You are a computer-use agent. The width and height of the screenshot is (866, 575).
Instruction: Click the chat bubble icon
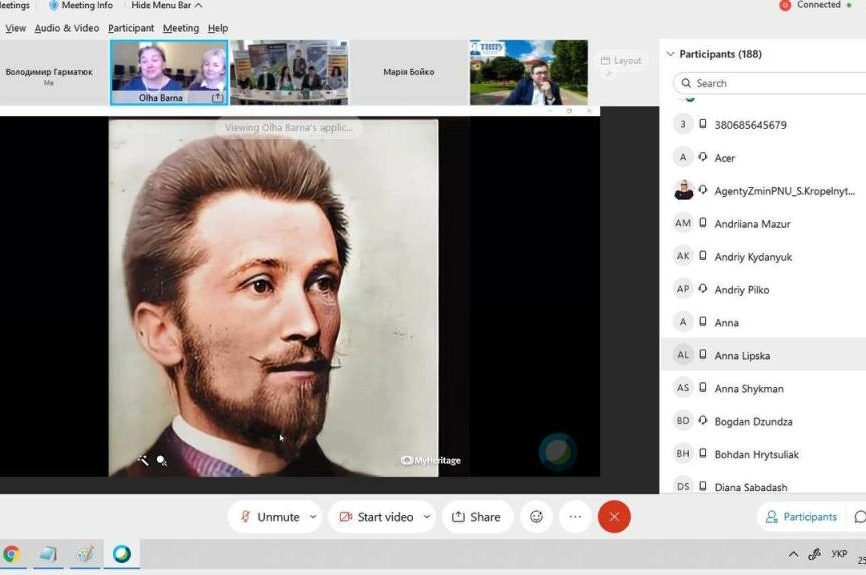coord(859,517)
